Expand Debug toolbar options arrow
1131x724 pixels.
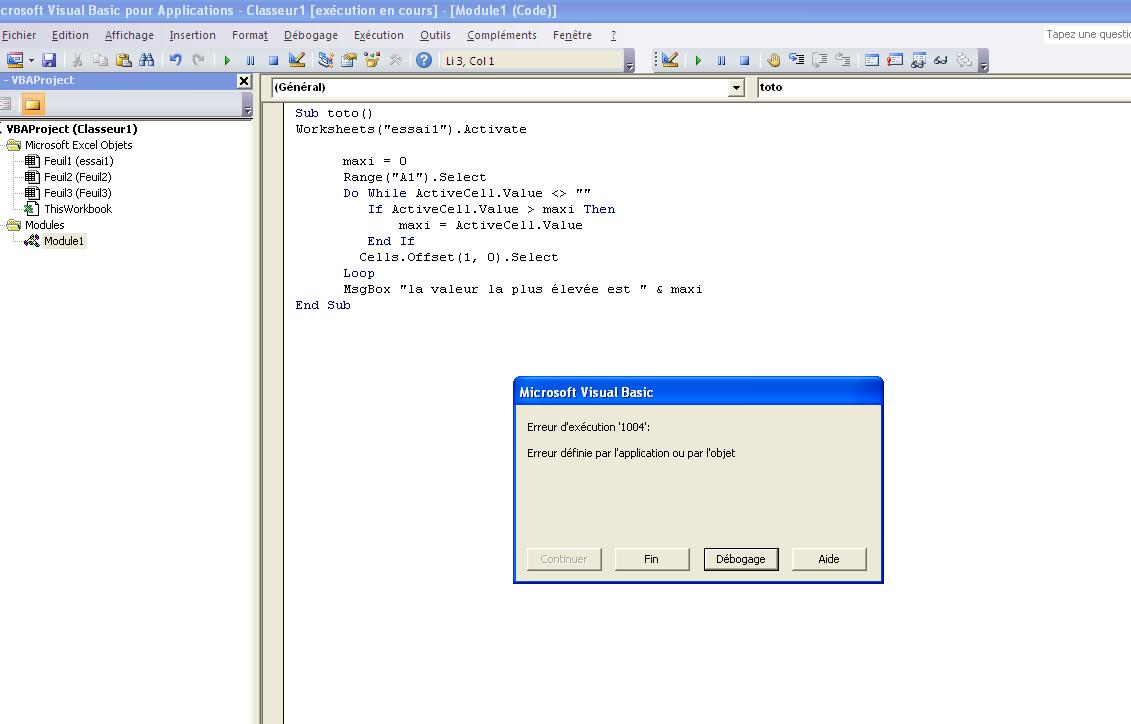983,62
